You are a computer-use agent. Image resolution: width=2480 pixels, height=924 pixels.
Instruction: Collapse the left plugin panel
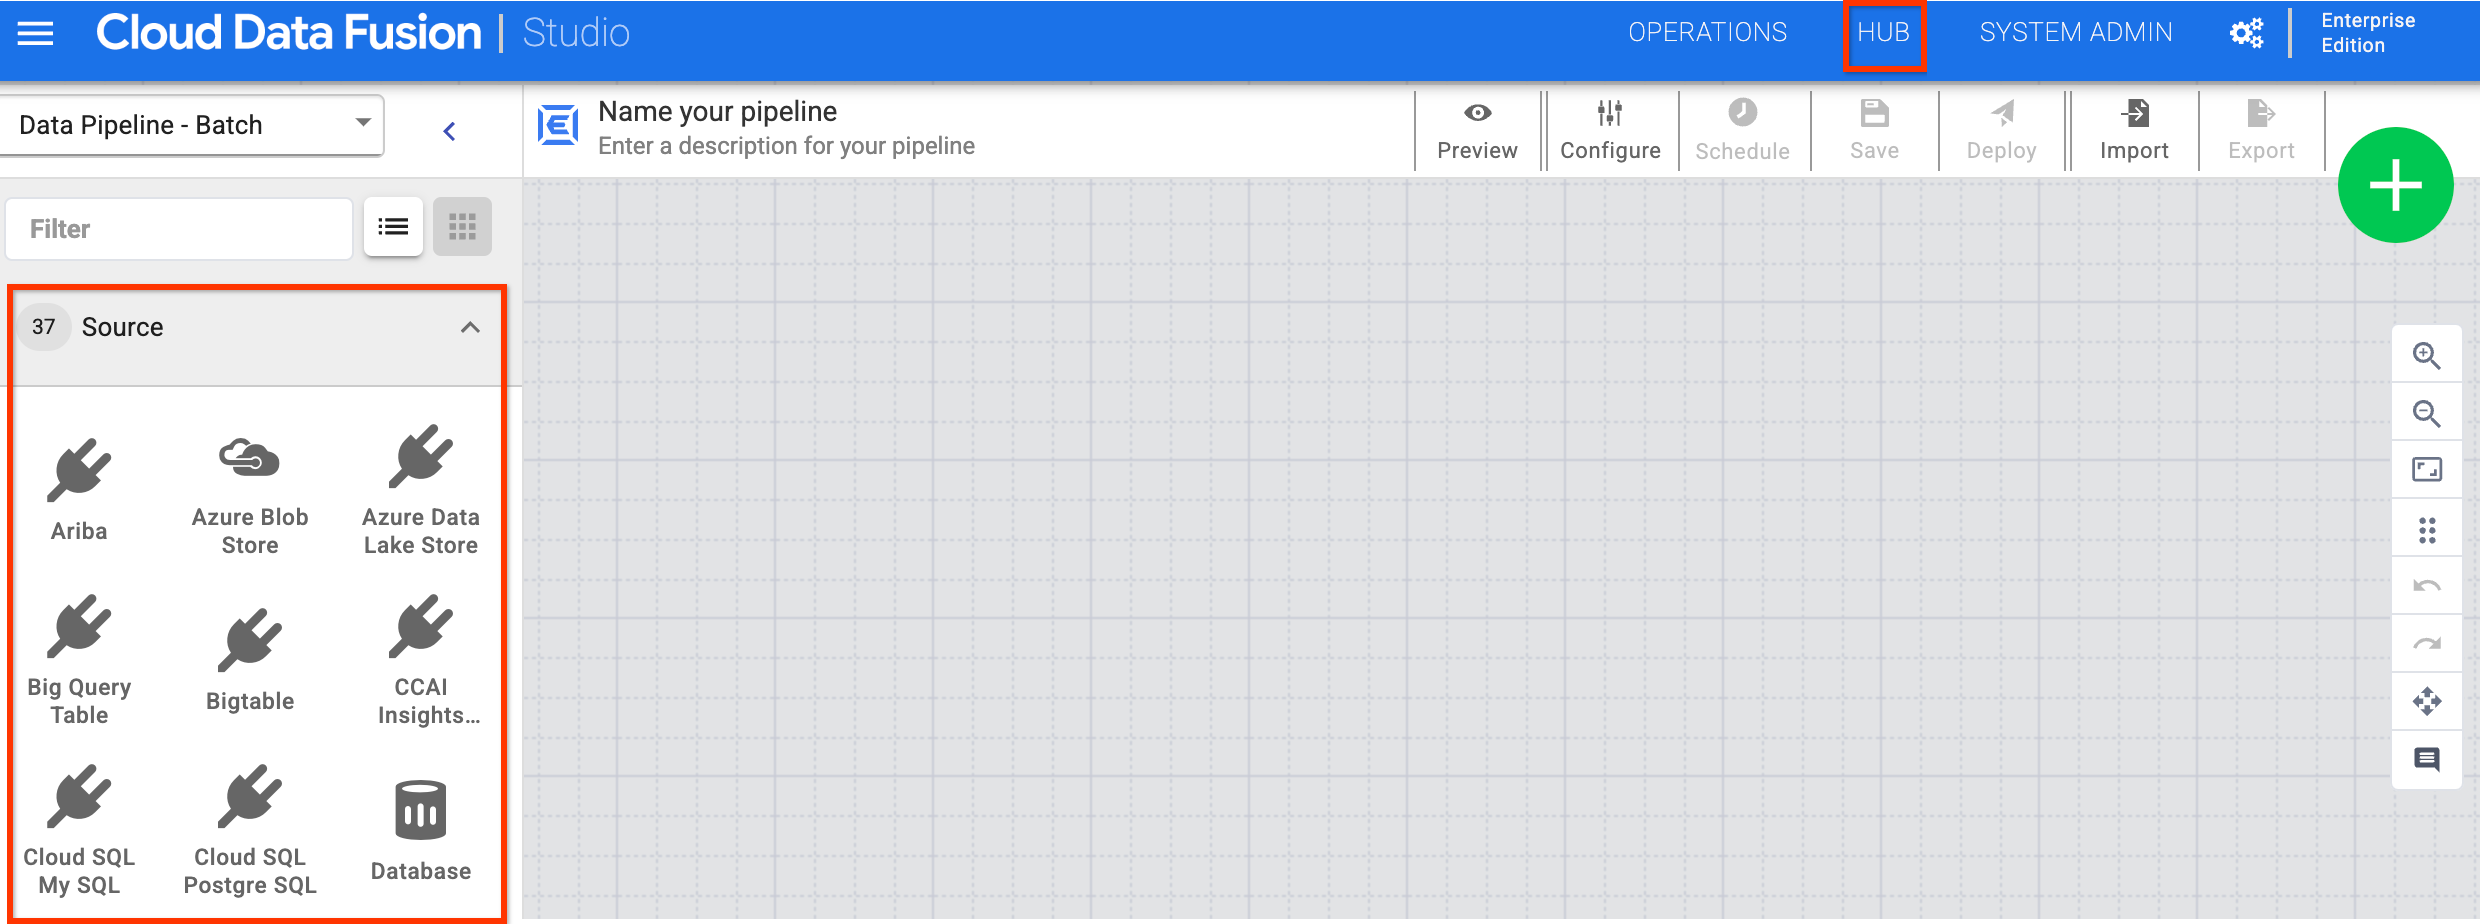pyautogui.click(x=449, y=130)
